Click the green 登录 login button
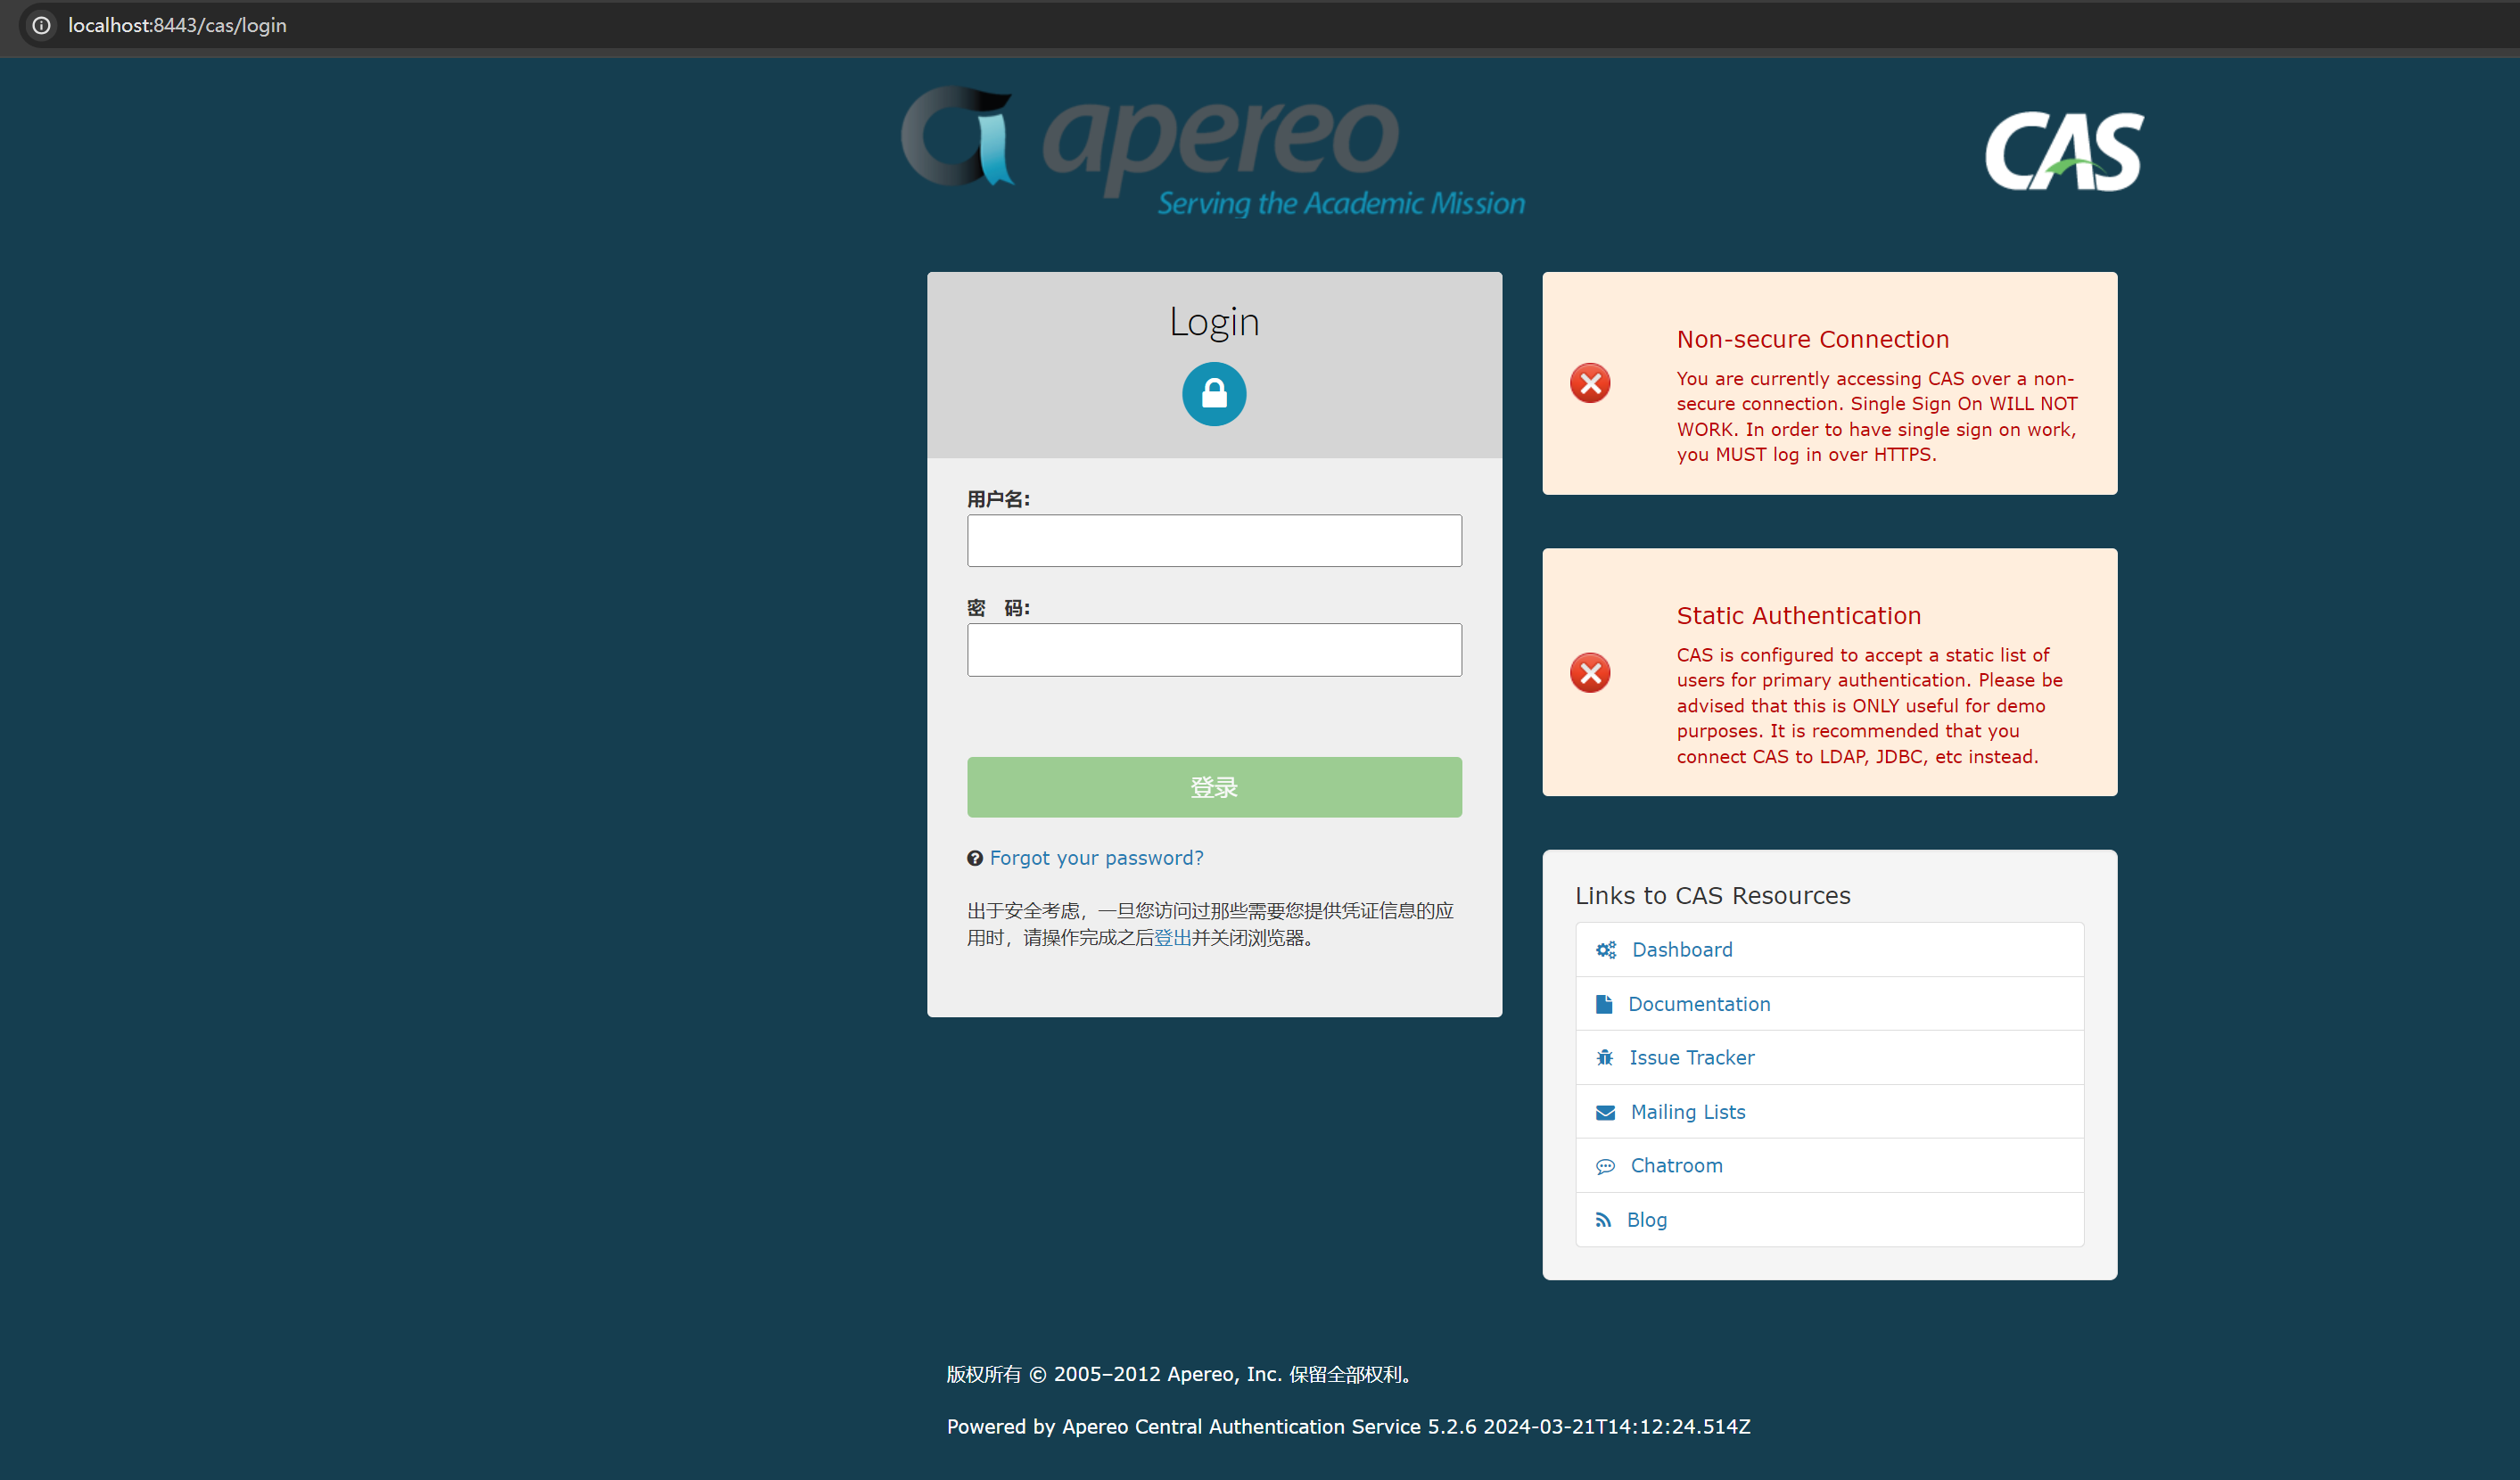Screen dimensions: 2520x1480 pos(1214,787)
